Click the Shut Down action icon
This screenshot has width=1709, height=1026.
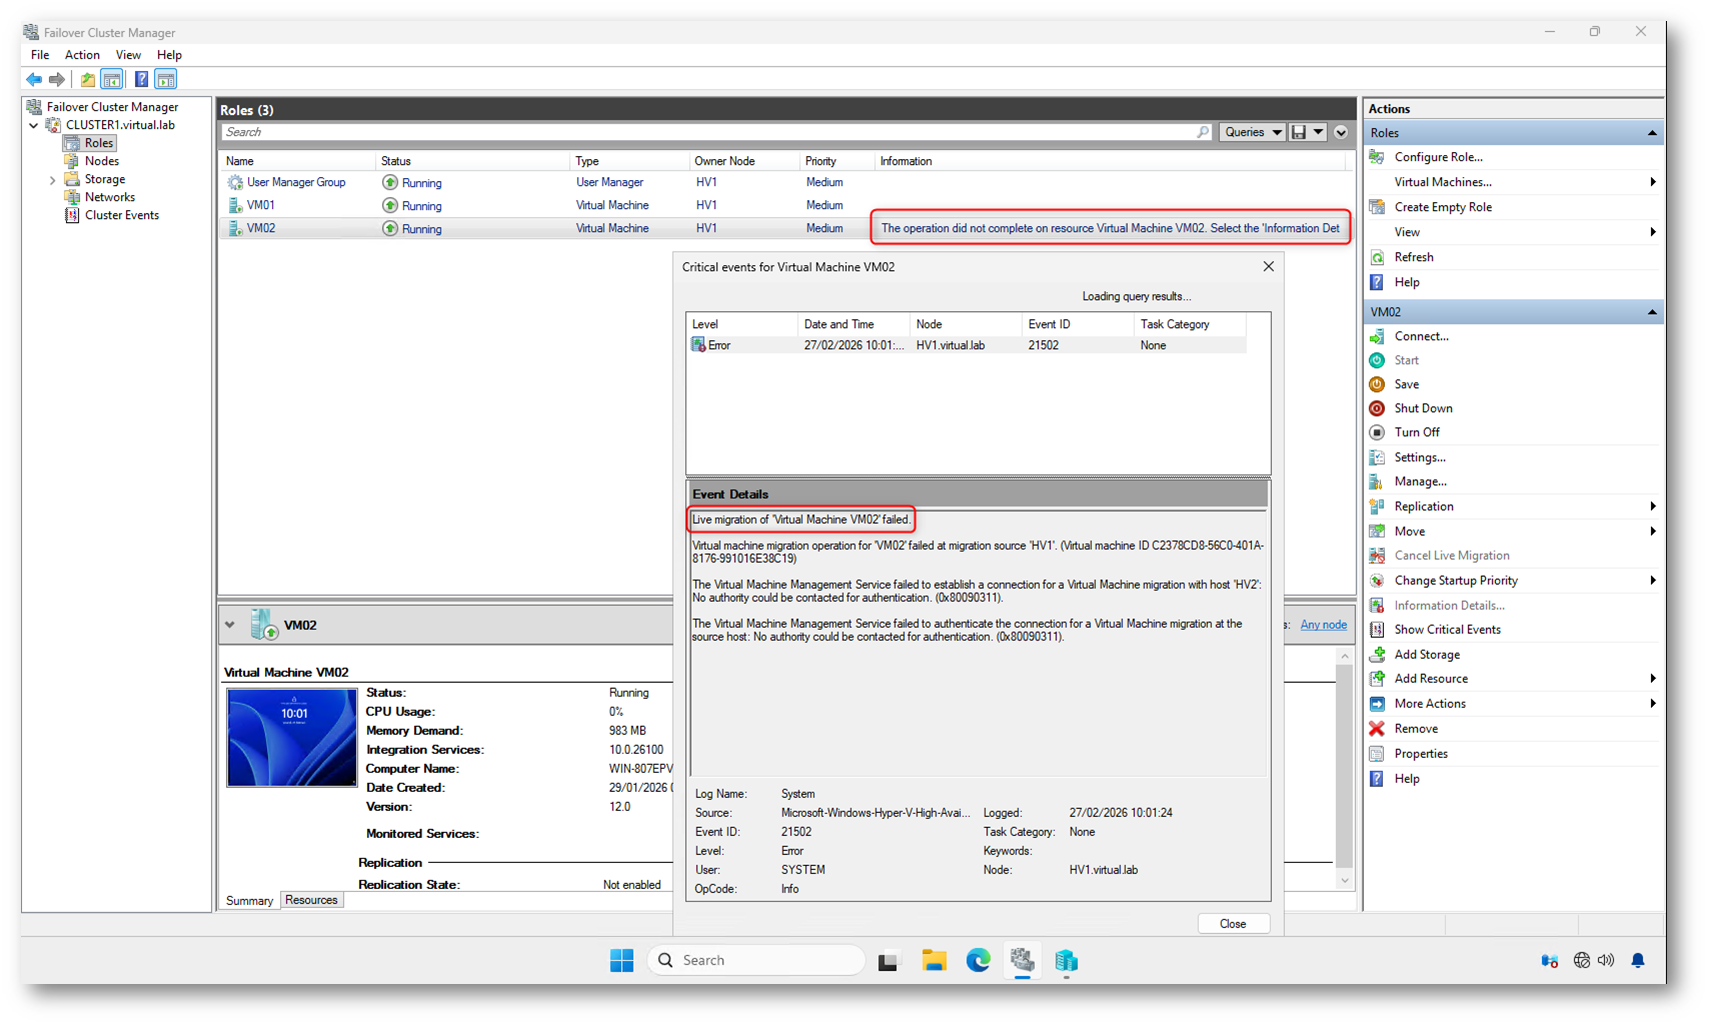(1377, 408)
